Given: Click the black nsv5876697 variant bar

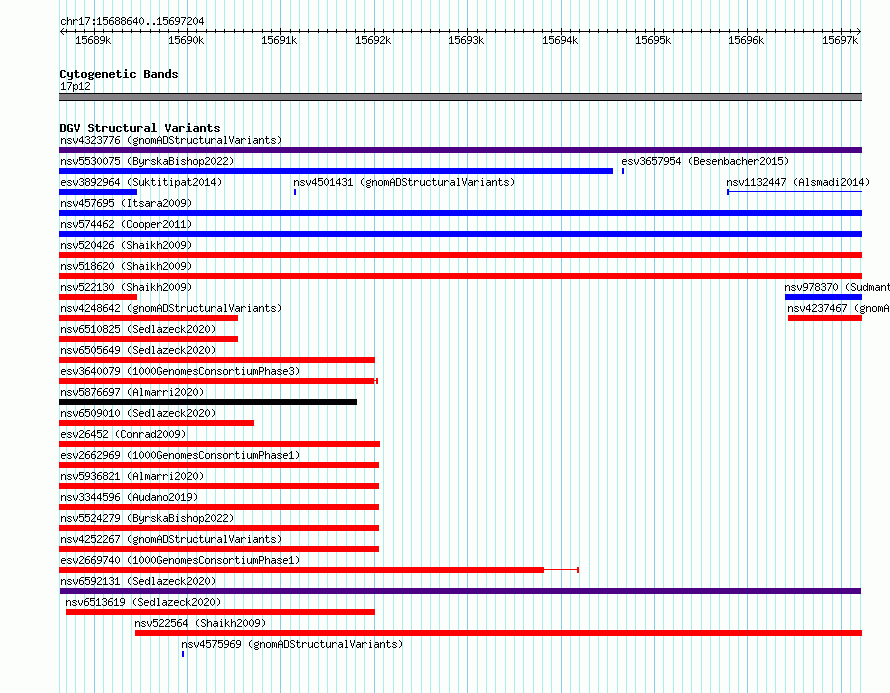Looking at the screenshot, I should 208,402.
